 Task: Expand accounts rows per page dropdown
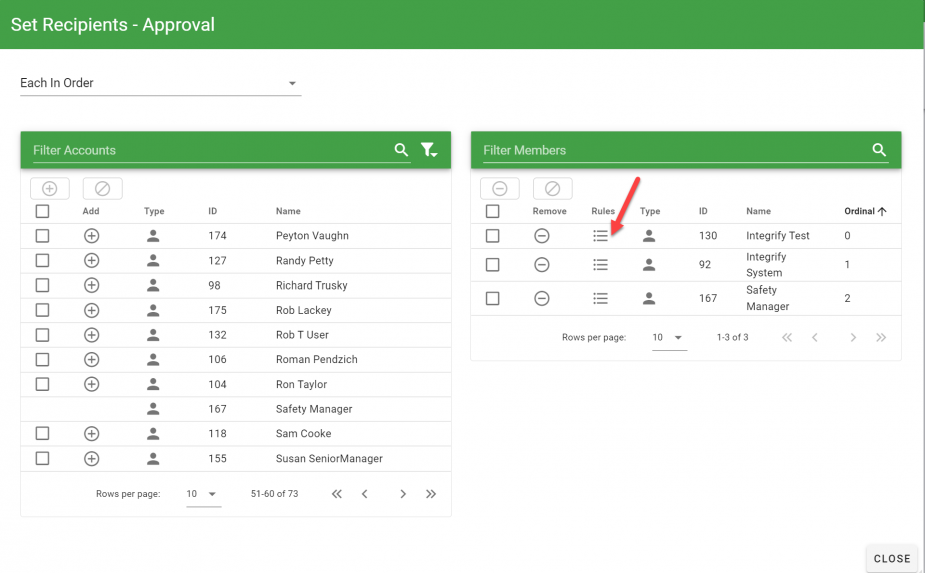[x=203, y=494]
